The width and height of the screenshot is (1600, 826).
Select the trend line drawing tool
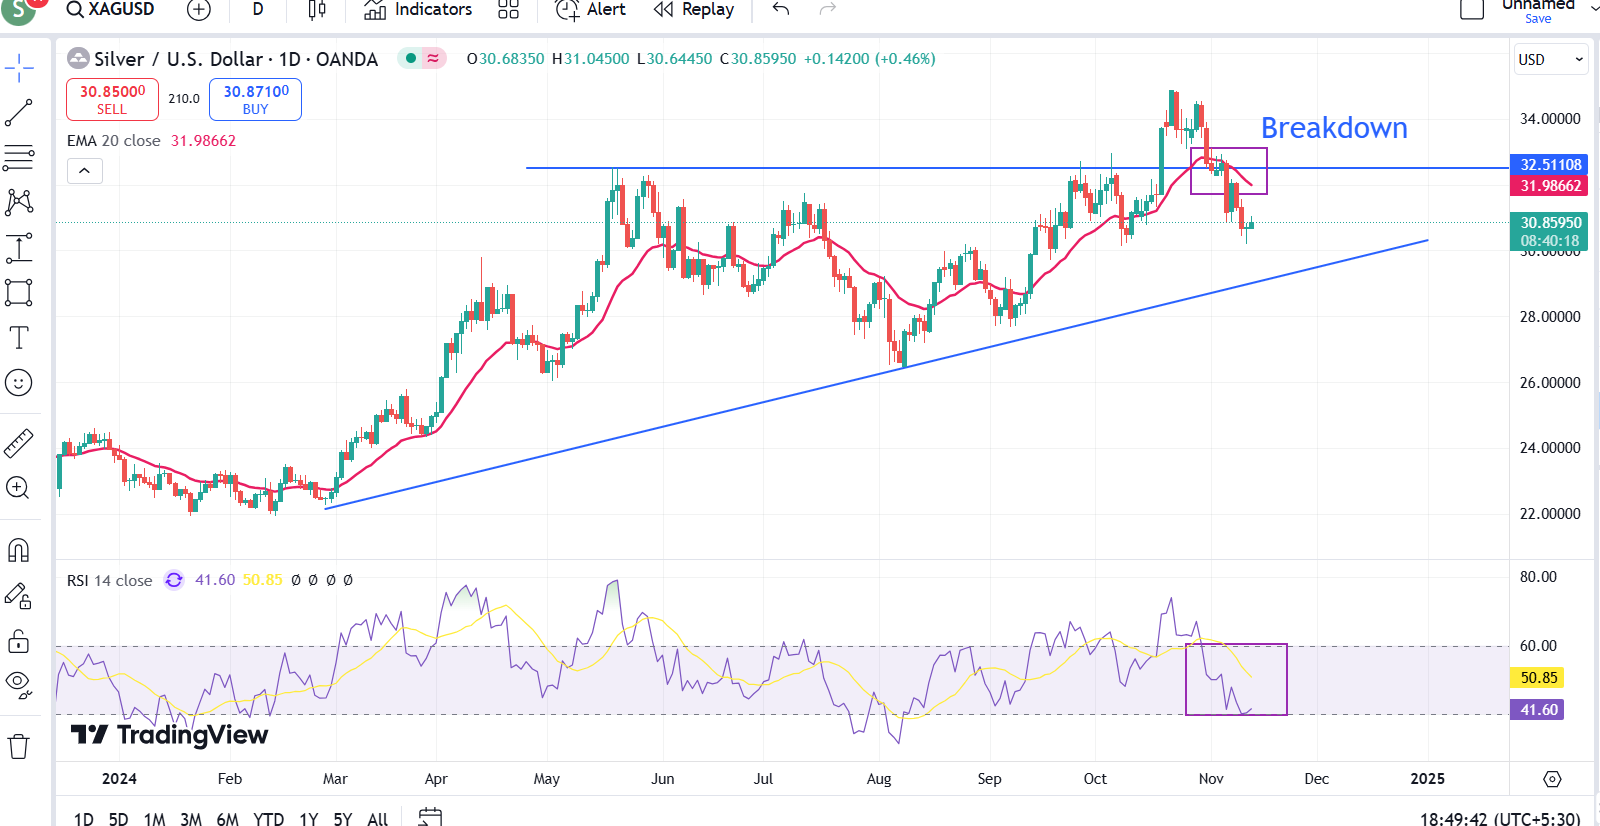click(x=19, y=113)
